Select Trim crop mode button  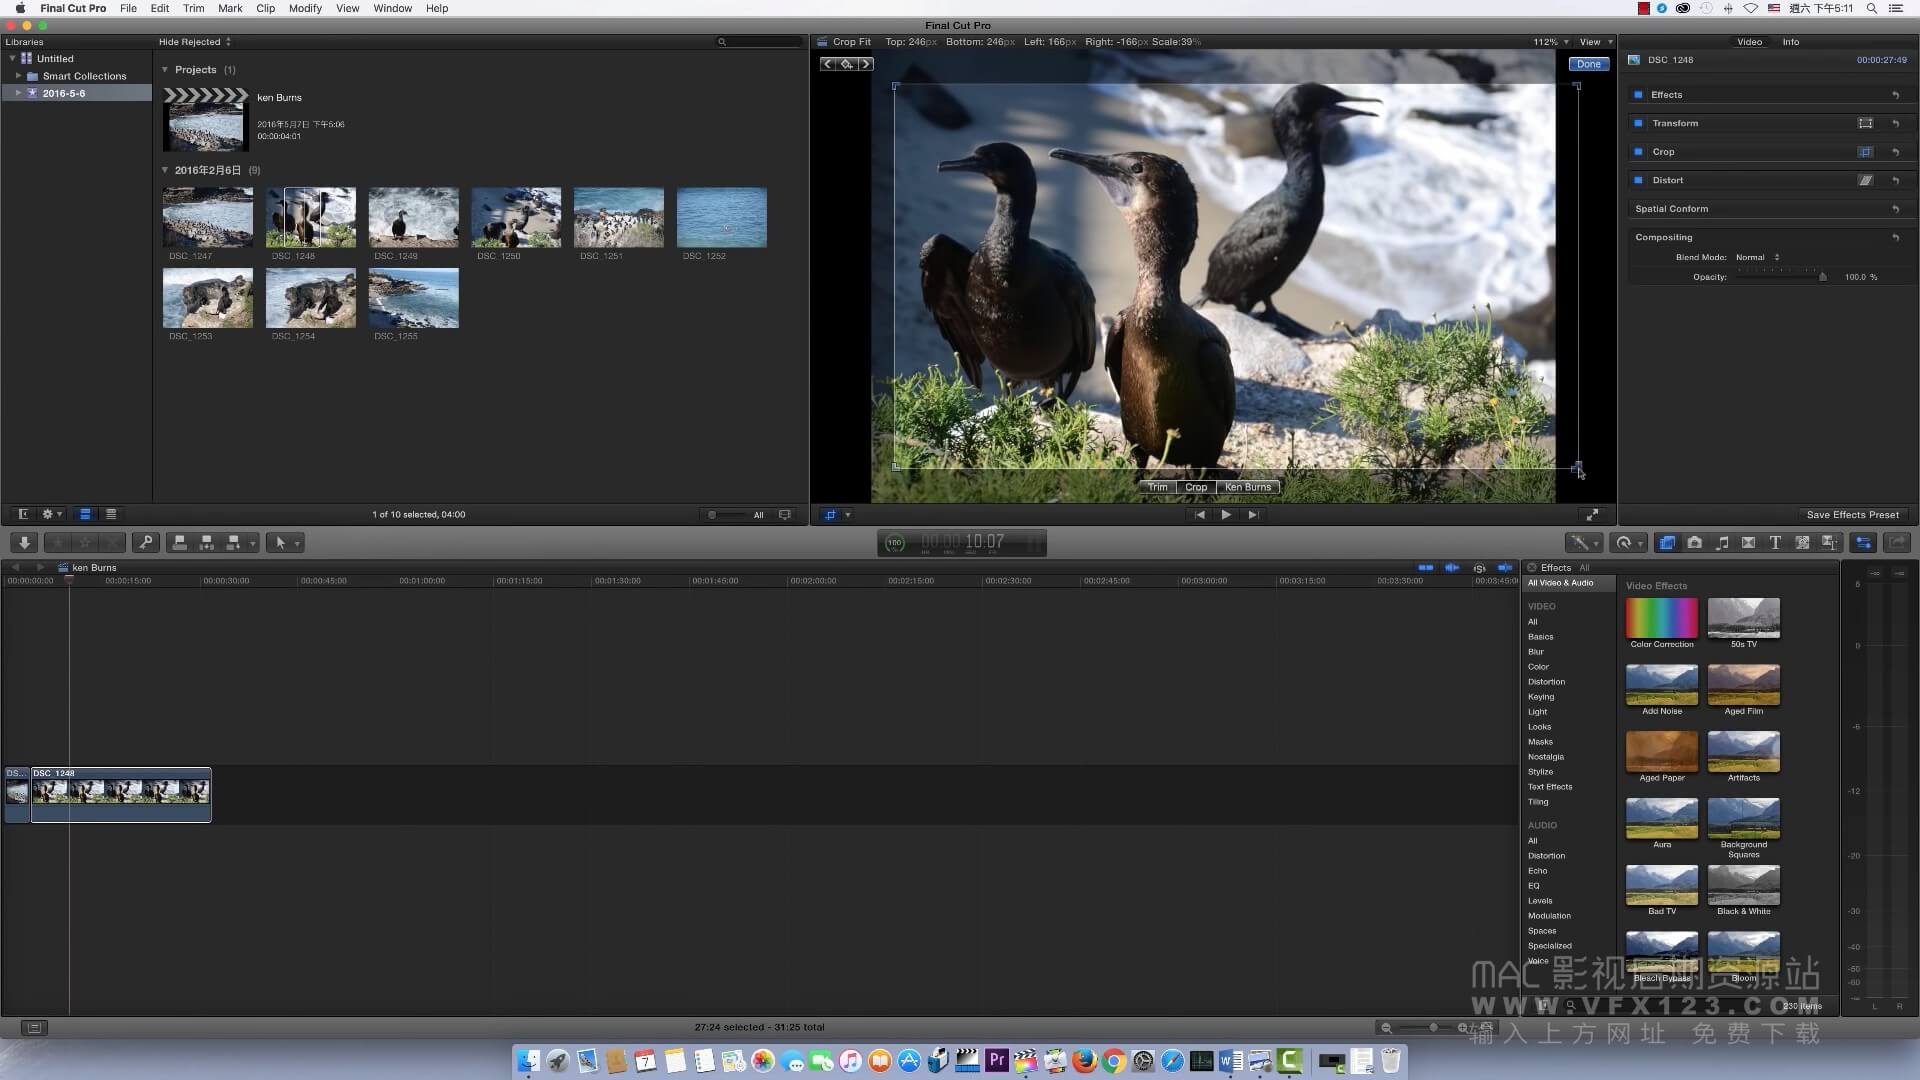pos(1157,487)
